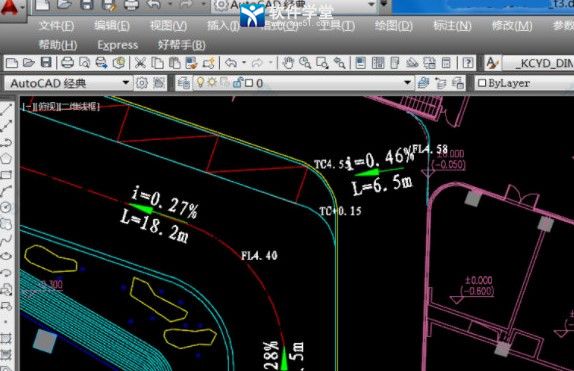Click the Zoom Realtime magnifier icon
574x371 pixels.
click(x=305, y=63)
